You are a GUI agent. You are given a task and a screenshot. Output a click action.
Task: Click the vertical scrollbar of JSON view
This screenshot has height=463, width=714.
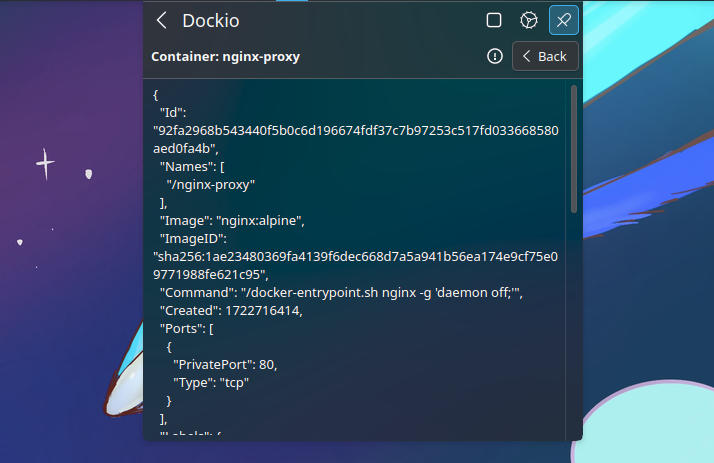point(574,149)
